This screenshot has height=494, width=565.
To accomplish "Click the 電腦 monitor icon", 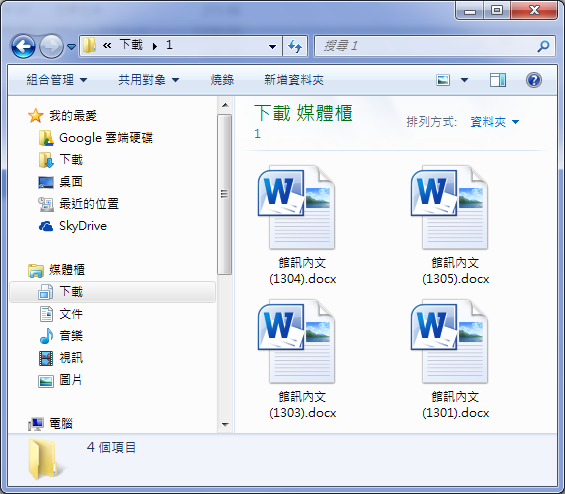I will pos(36,424).
